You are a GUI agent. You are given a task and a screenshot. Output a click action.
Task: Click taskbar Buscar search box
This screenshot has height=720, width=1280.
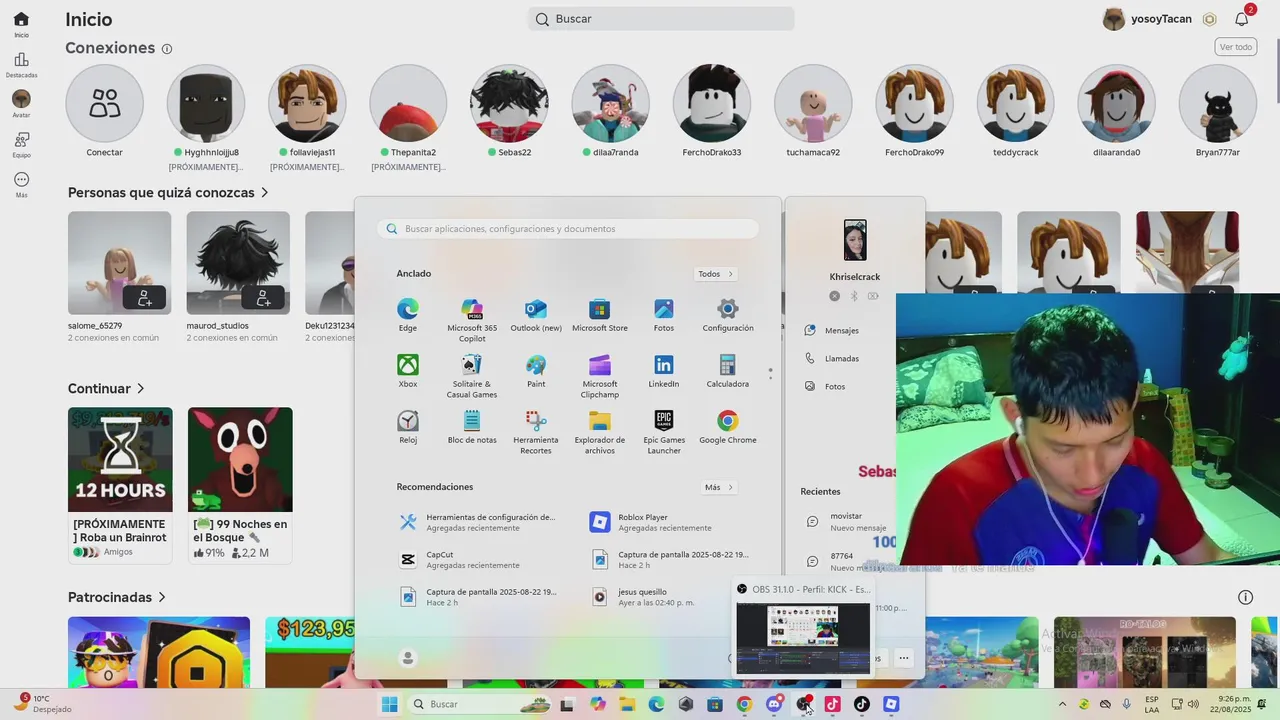click(x=480, y=704)
